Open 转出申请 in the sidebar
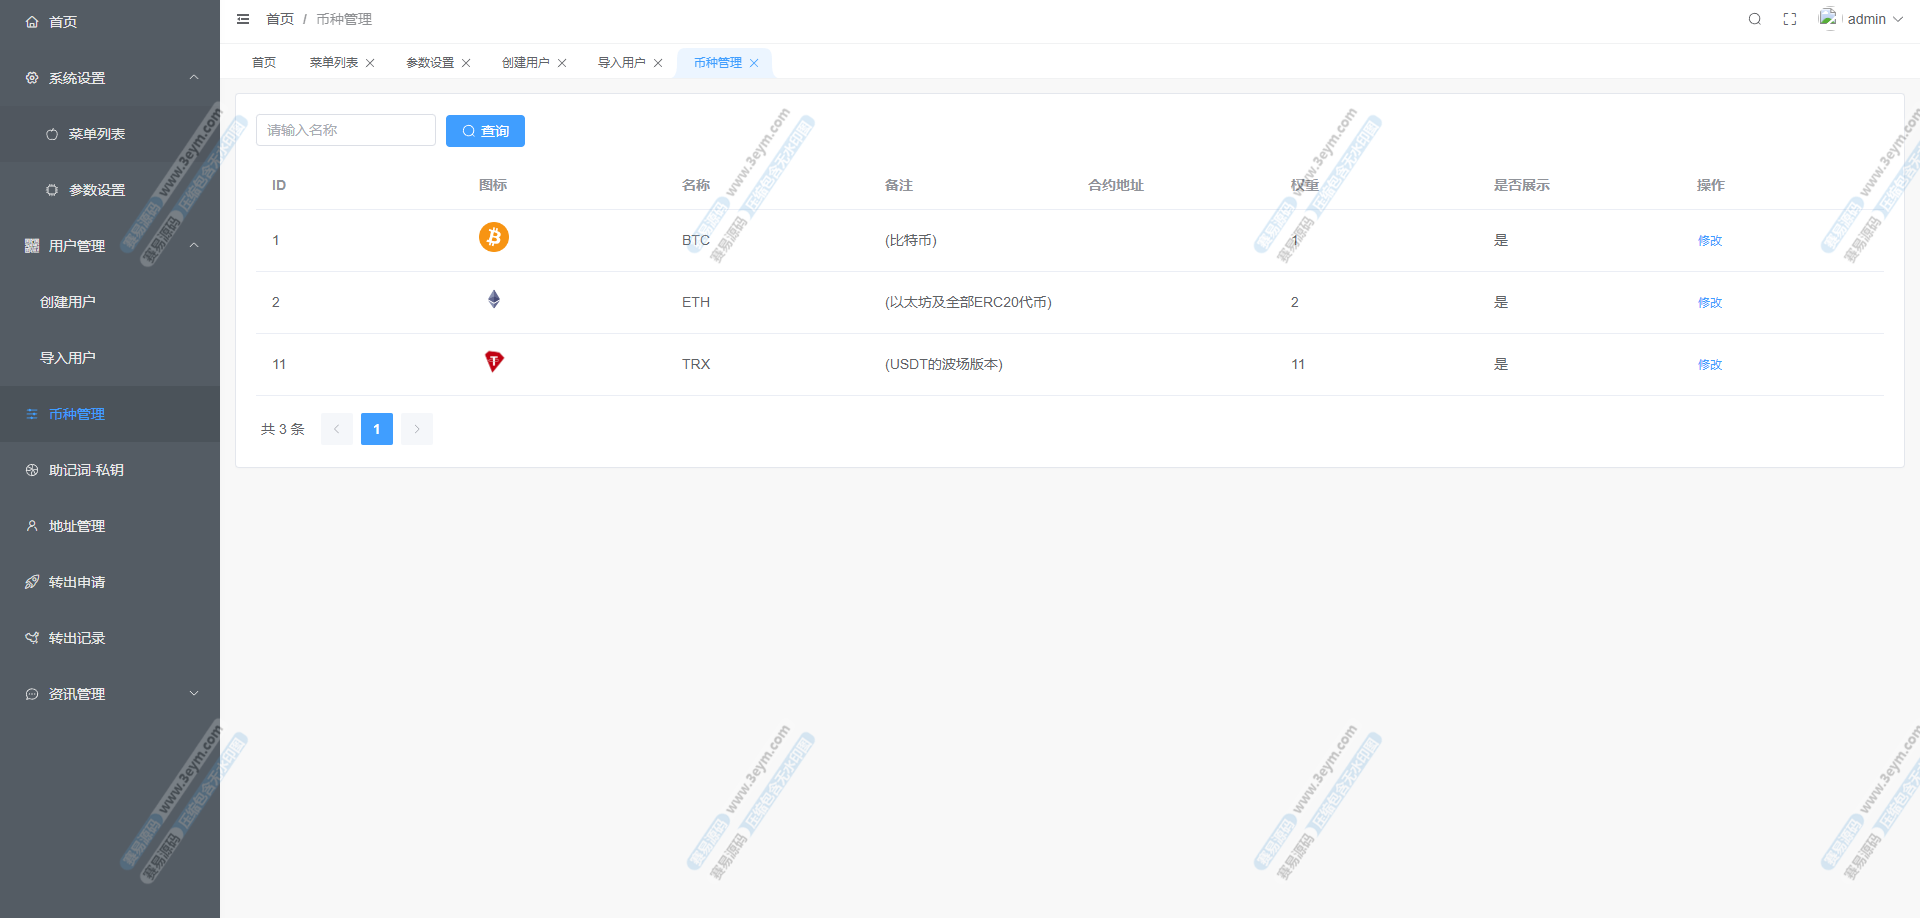Screen dimensions: 1920x918 pos(77,582)
